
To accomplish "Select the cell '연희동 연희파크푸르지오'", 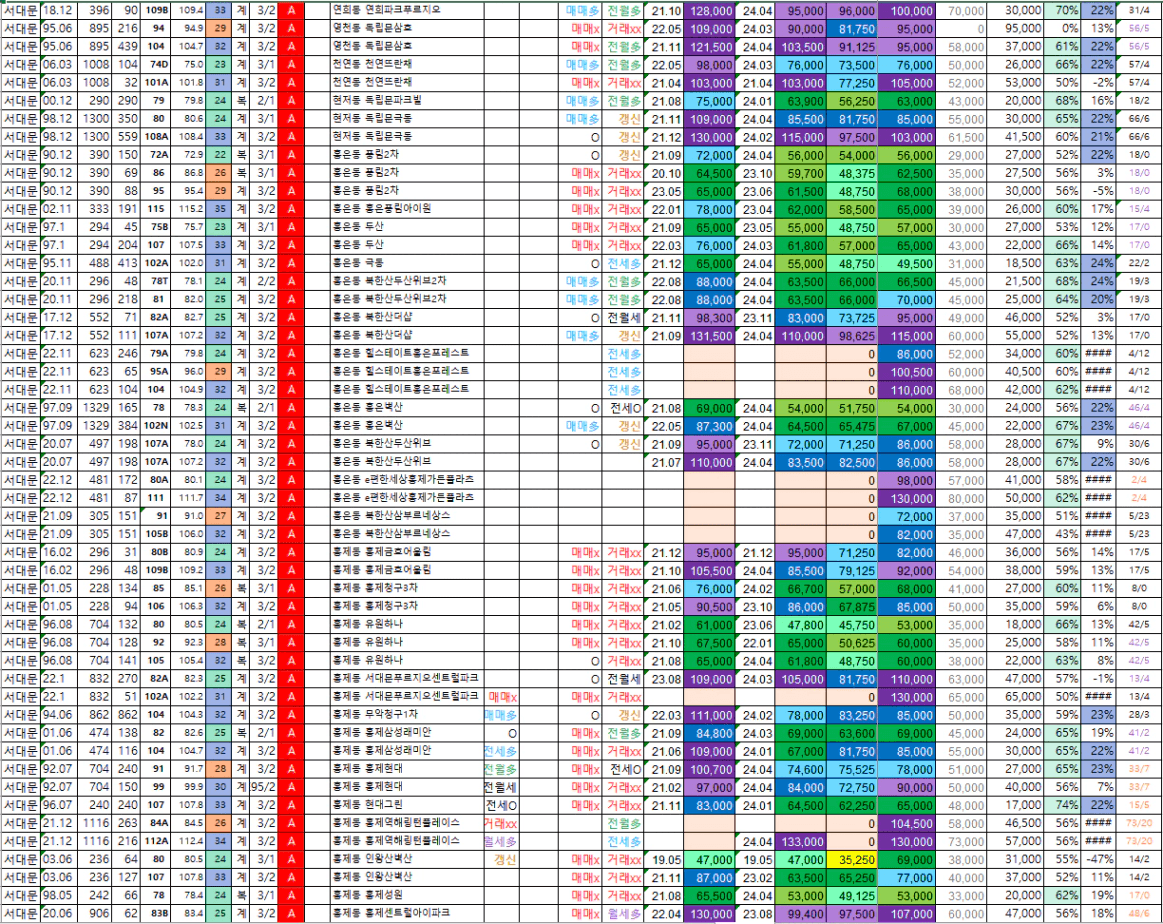I will 406,10.
